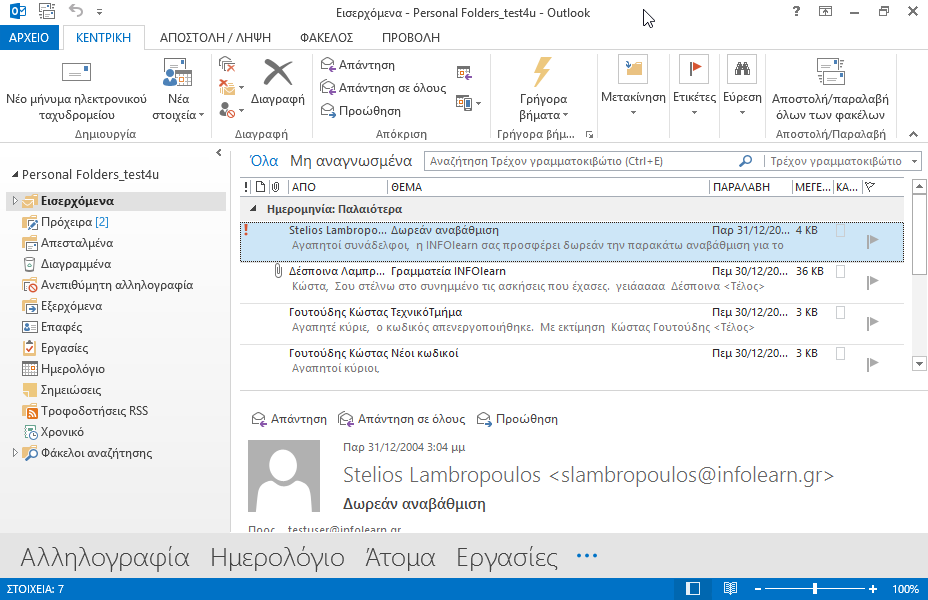The image size is (928, 600).
Task: Click the search magnifier icon
Action: [x=746, y=161]
